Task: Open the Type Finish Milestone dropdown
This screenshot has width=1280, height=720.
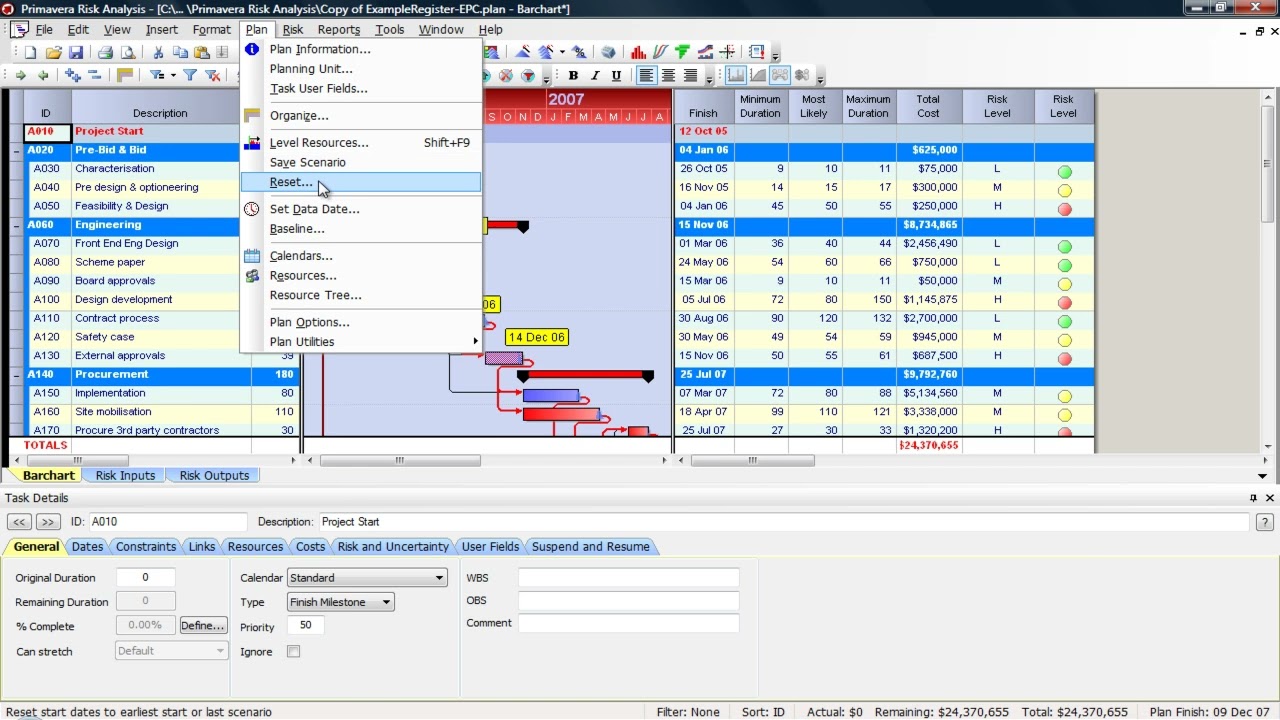Action: (x=340, y=602)
